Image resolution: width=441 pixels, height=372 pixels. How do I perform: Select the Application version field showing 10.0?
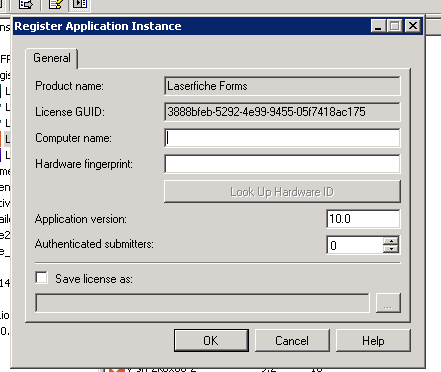tap(363, 219)
